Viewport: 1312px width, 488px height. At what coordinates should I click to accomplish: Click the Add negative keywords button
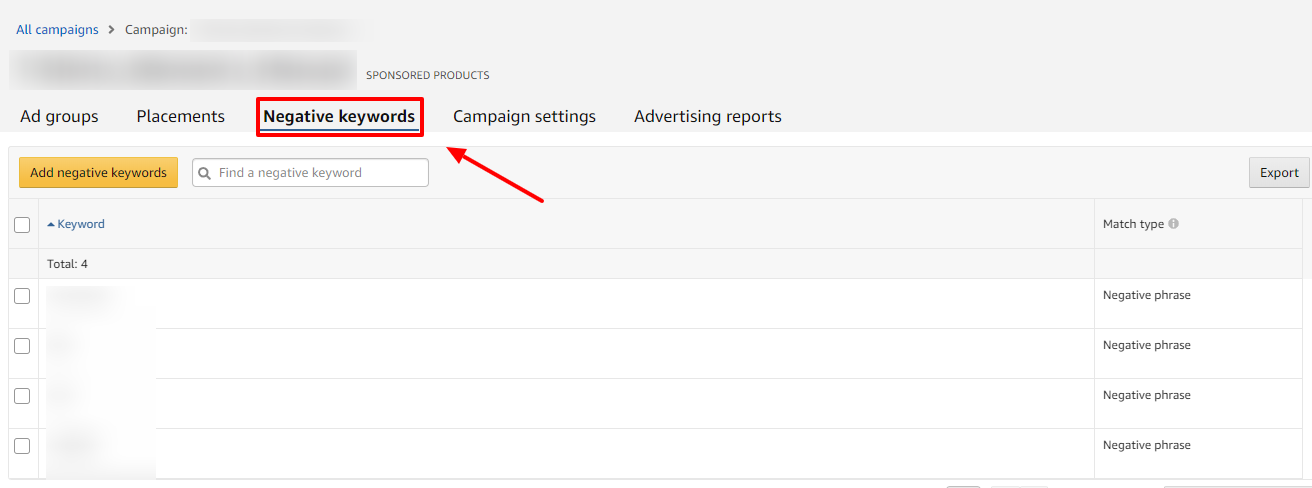(98, 172)
